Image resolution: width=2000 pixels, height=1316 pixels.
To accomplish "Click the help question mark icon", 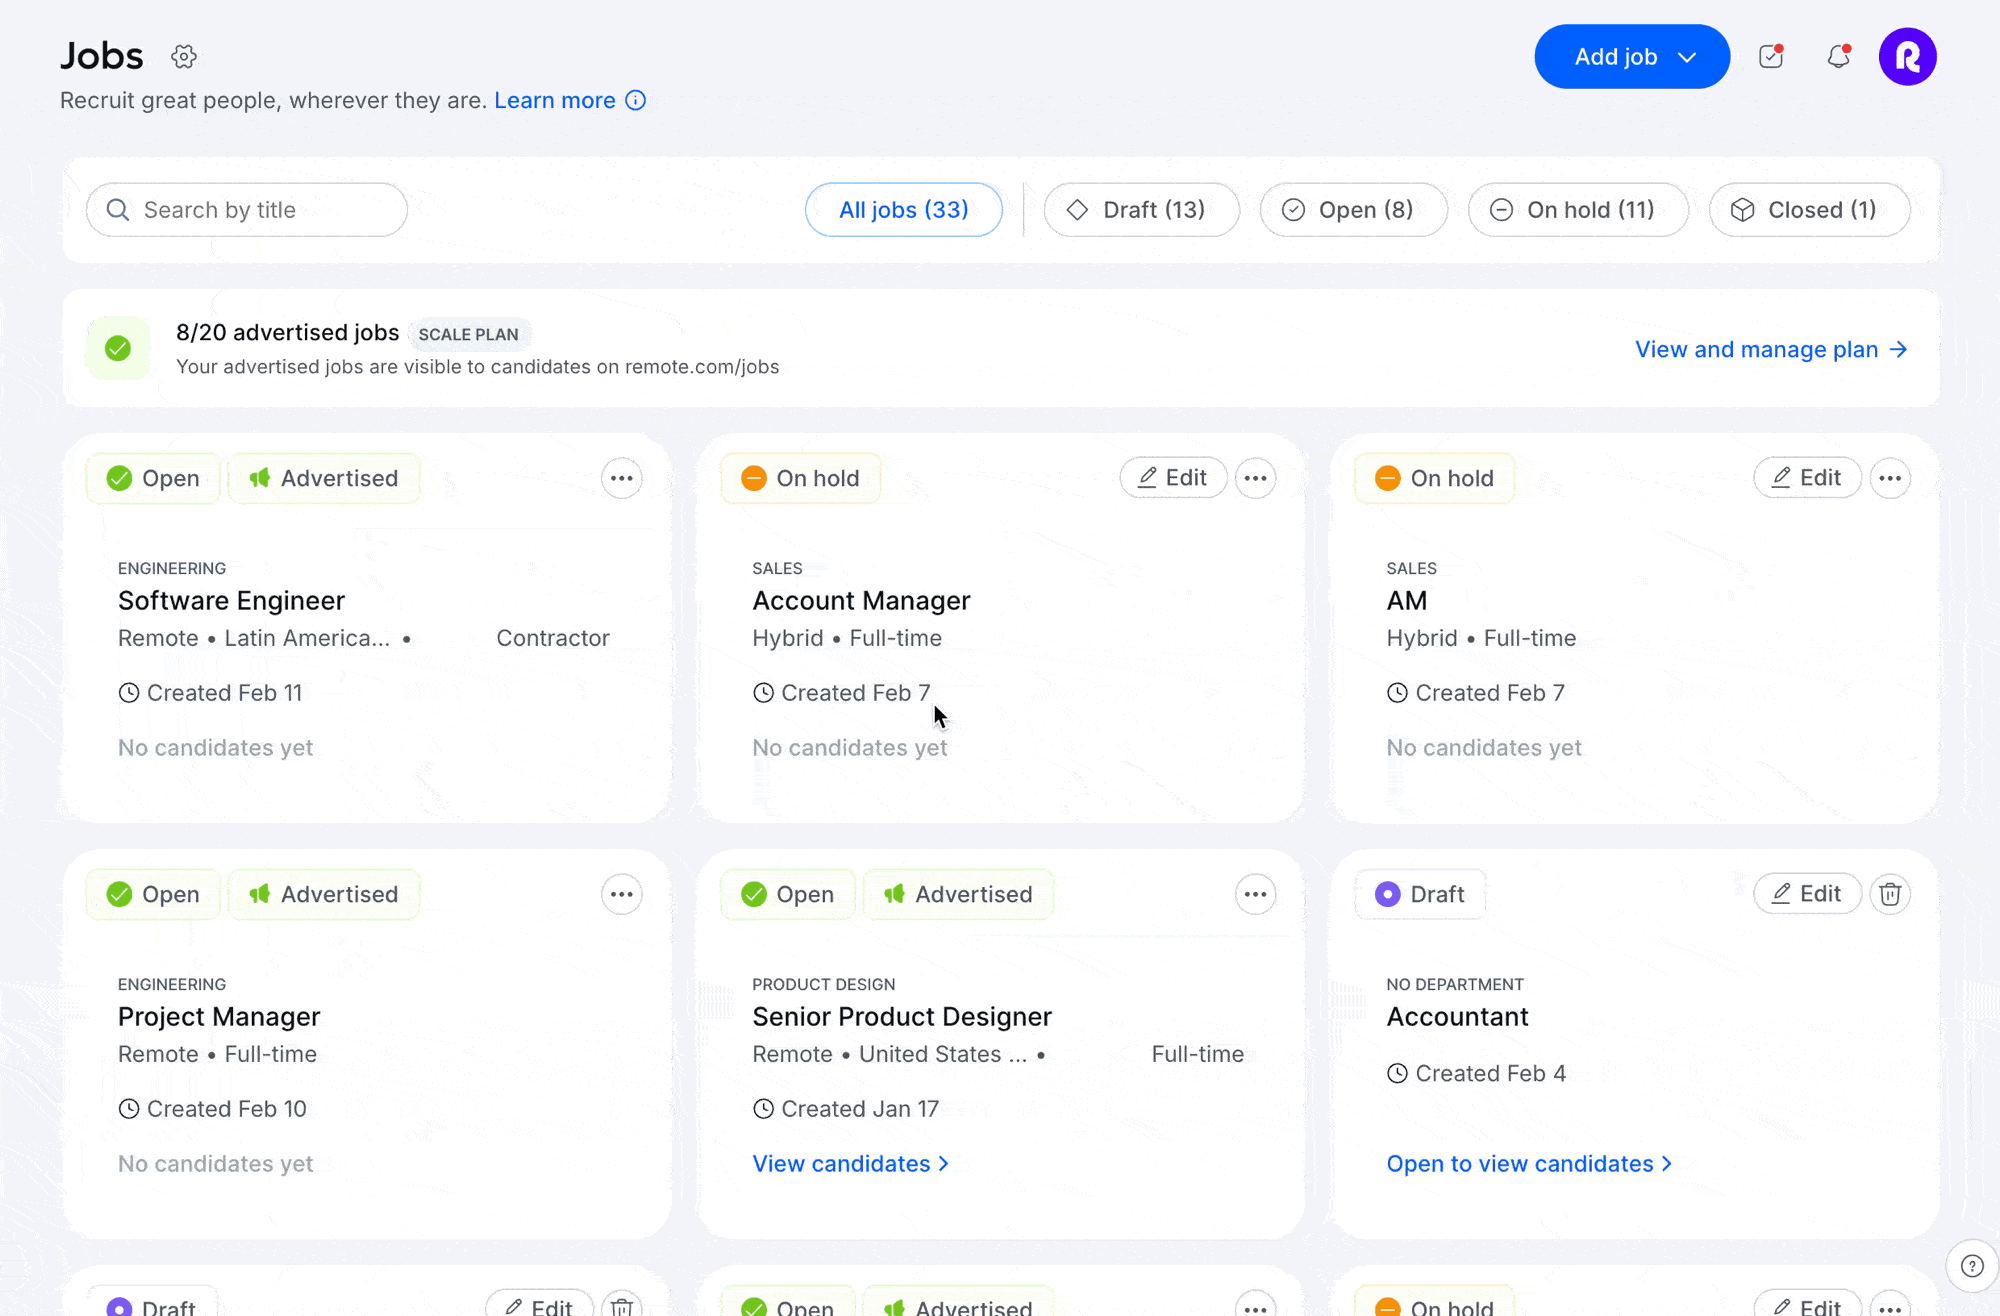I will point(1972,1266).
